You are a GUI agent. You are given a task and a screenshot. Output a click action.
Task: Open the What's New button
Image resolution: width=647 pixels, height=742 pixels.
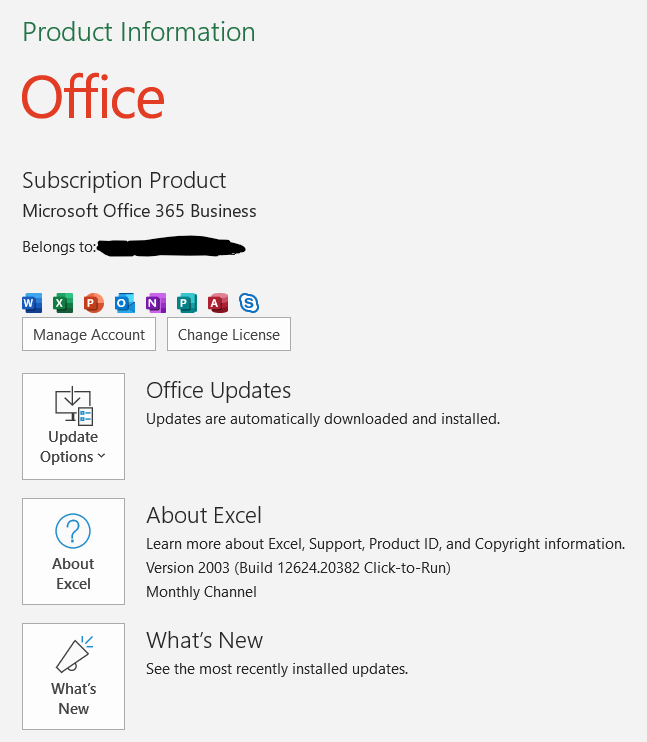coord(73,676)
